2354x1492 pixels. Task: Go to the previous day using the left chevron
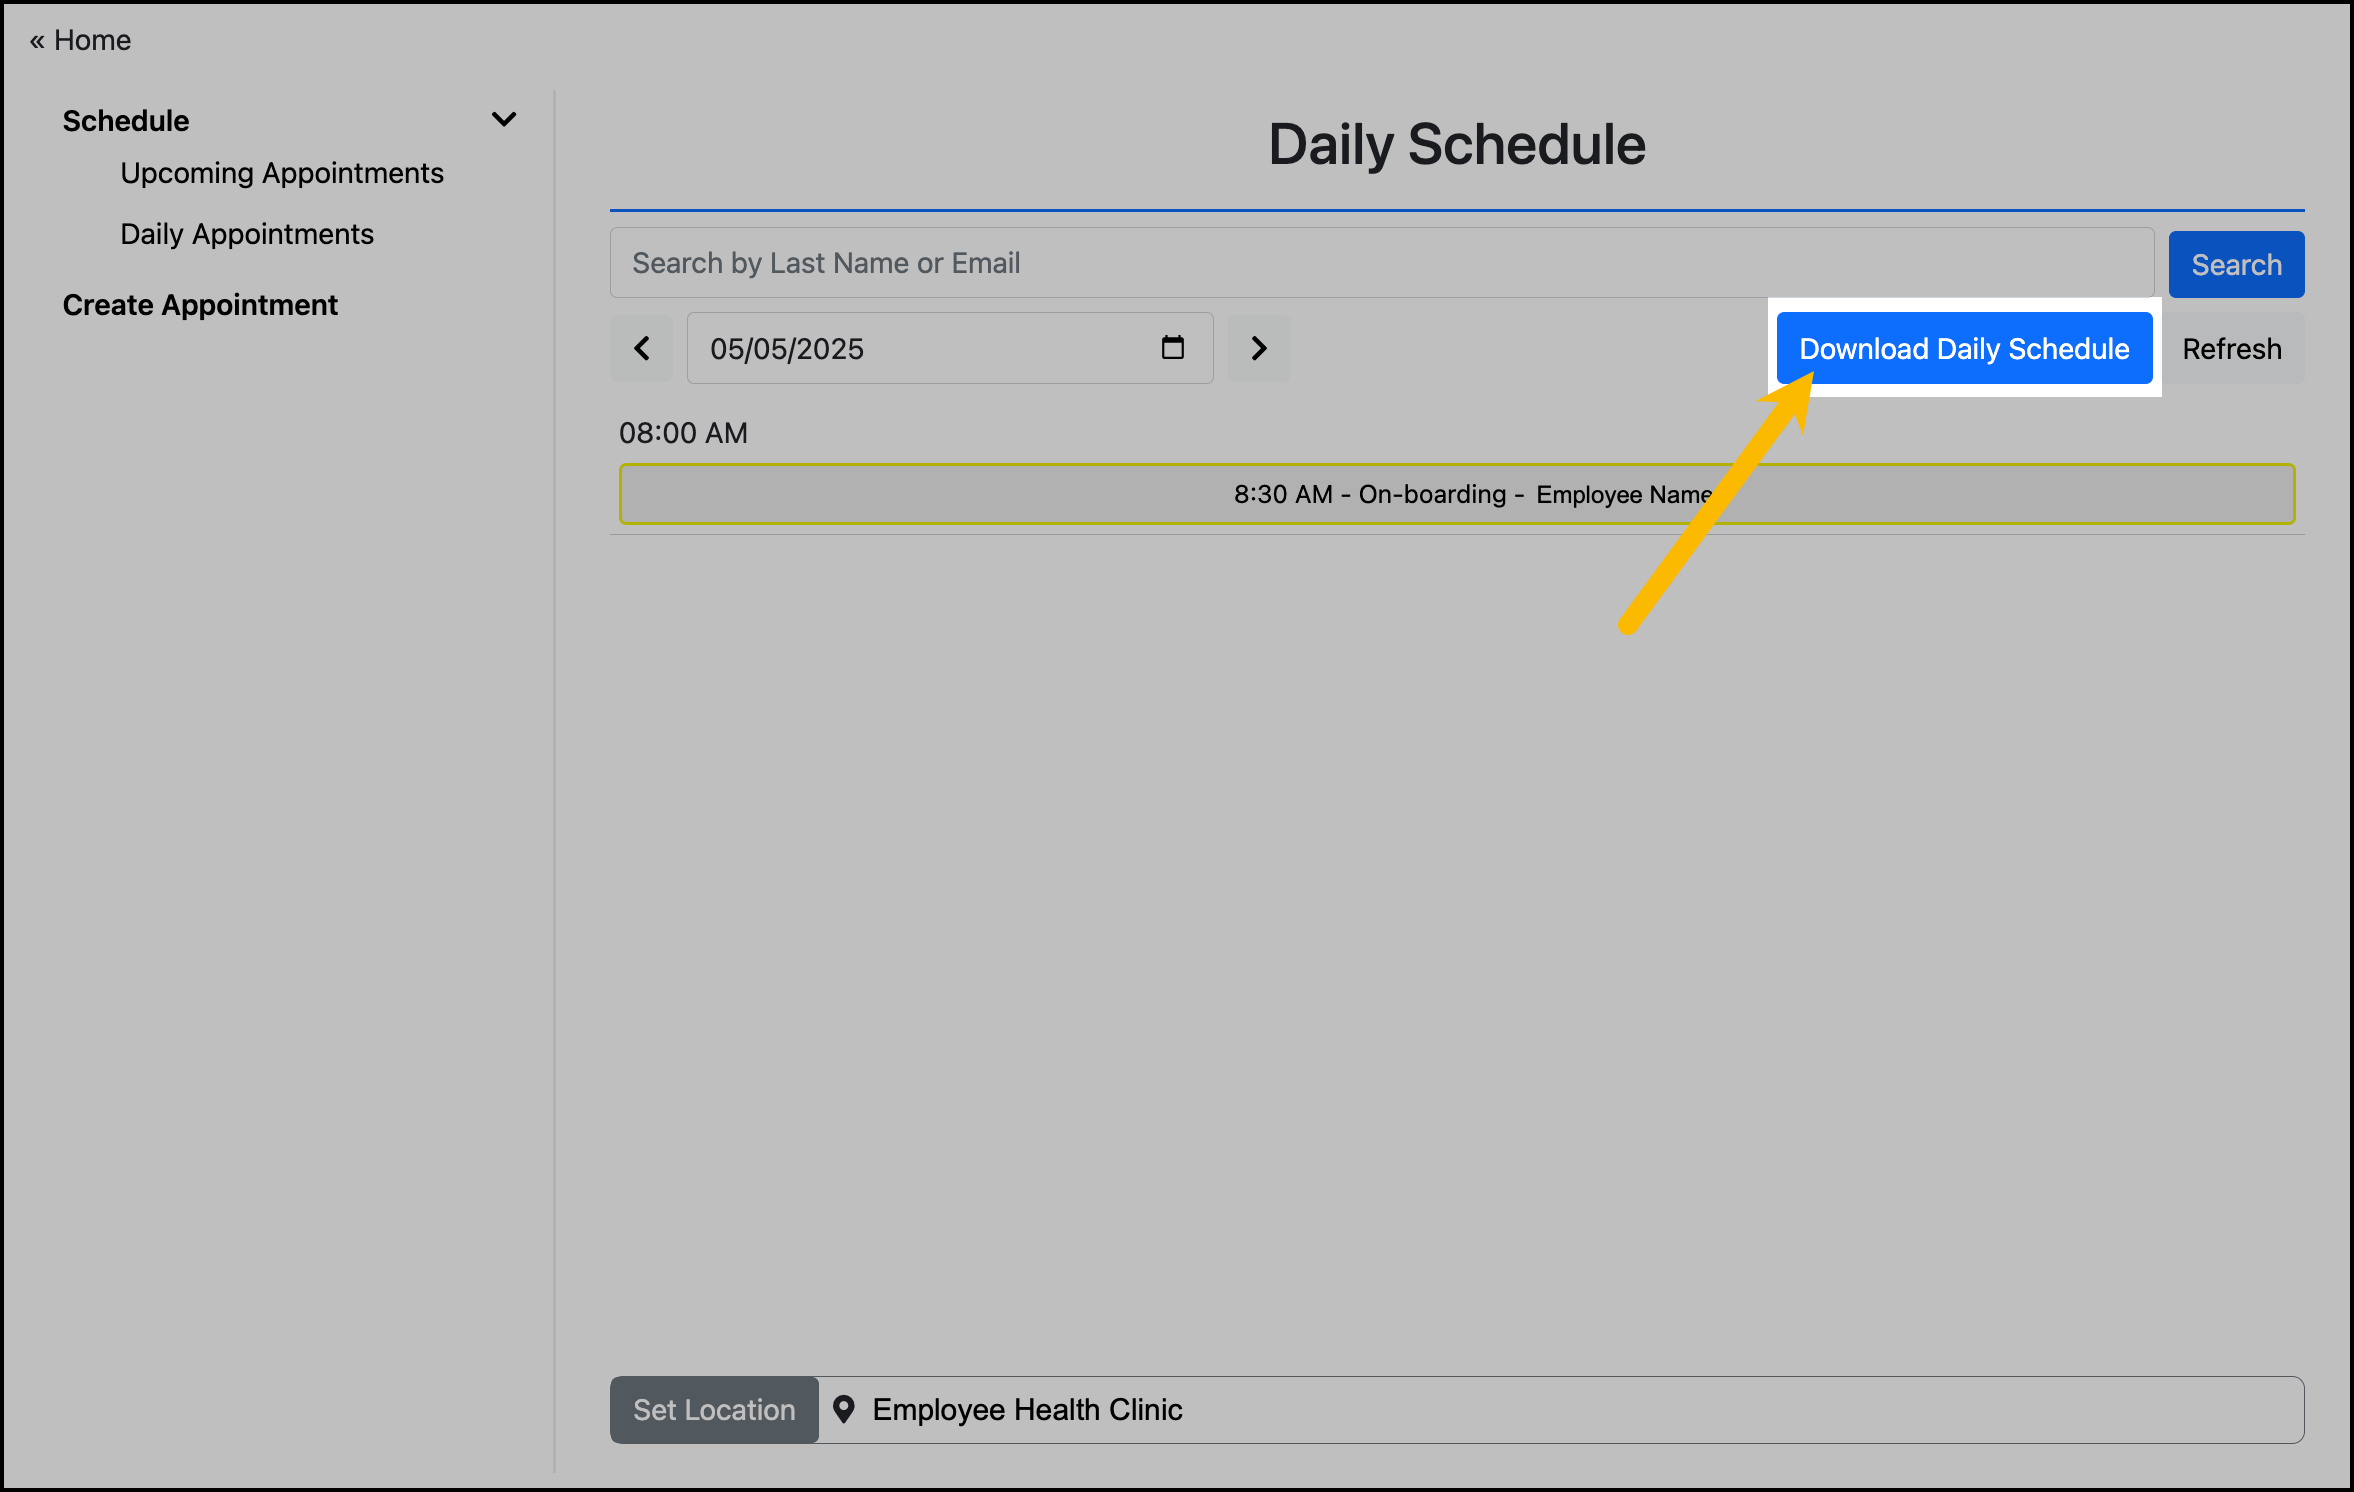641,348
